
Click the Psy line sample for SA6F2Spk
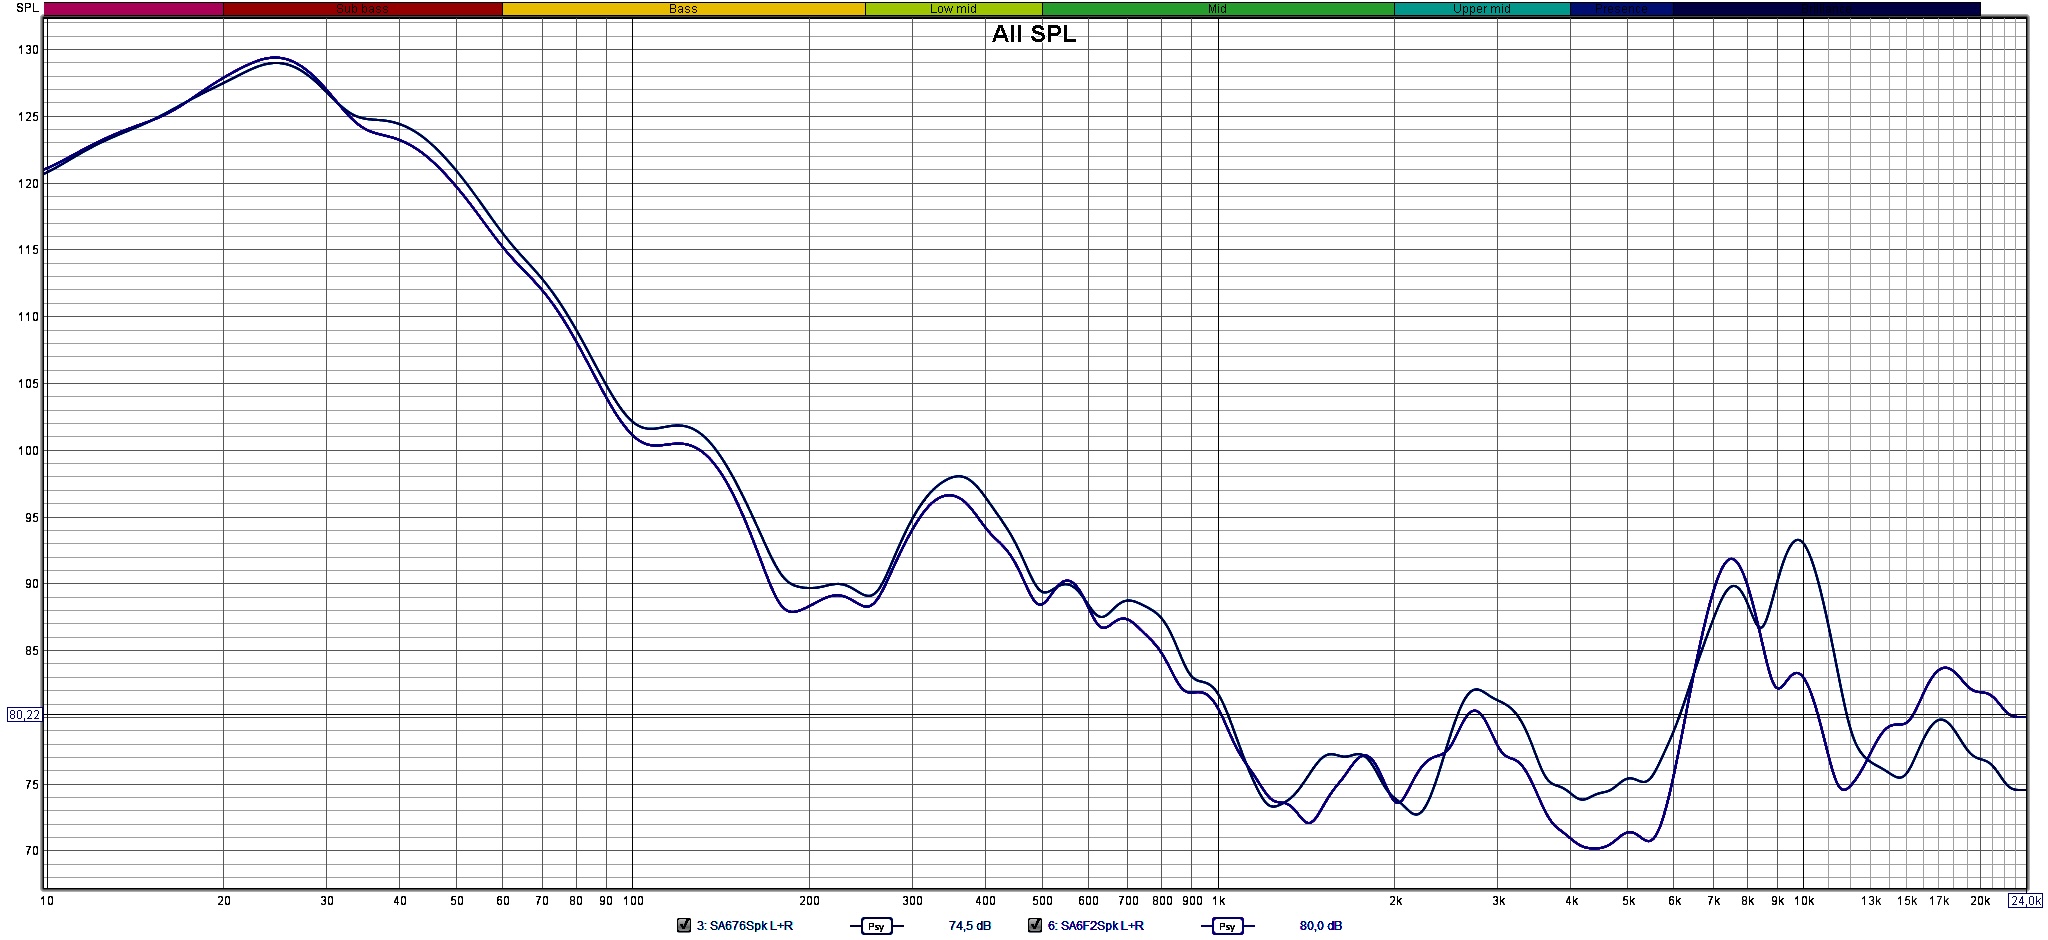[x=1227, y=926]
